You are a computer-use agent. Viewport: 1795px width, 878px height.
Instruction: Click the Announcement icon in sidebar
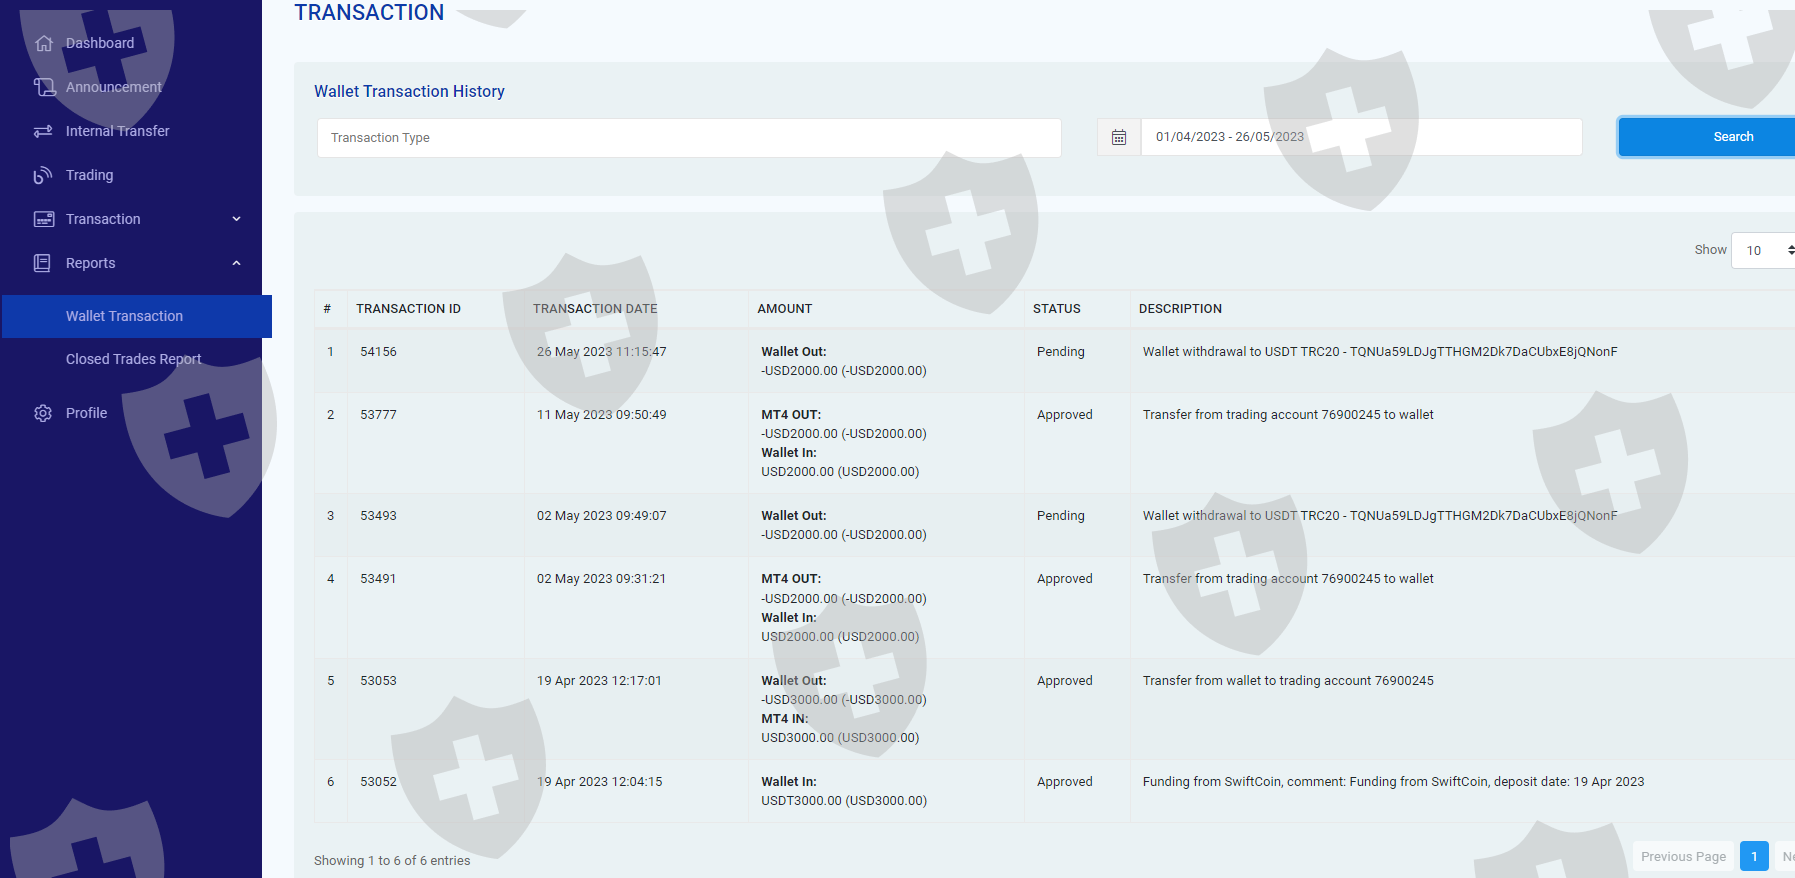tap(44, 87)
